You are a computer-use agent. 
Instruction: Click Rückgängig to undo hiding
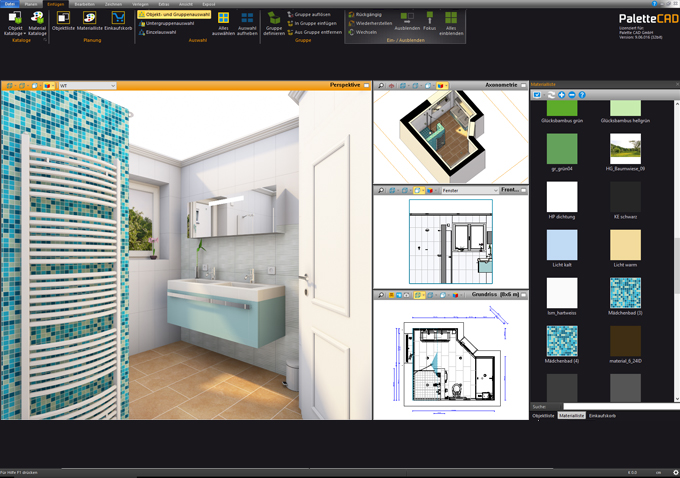366,15
